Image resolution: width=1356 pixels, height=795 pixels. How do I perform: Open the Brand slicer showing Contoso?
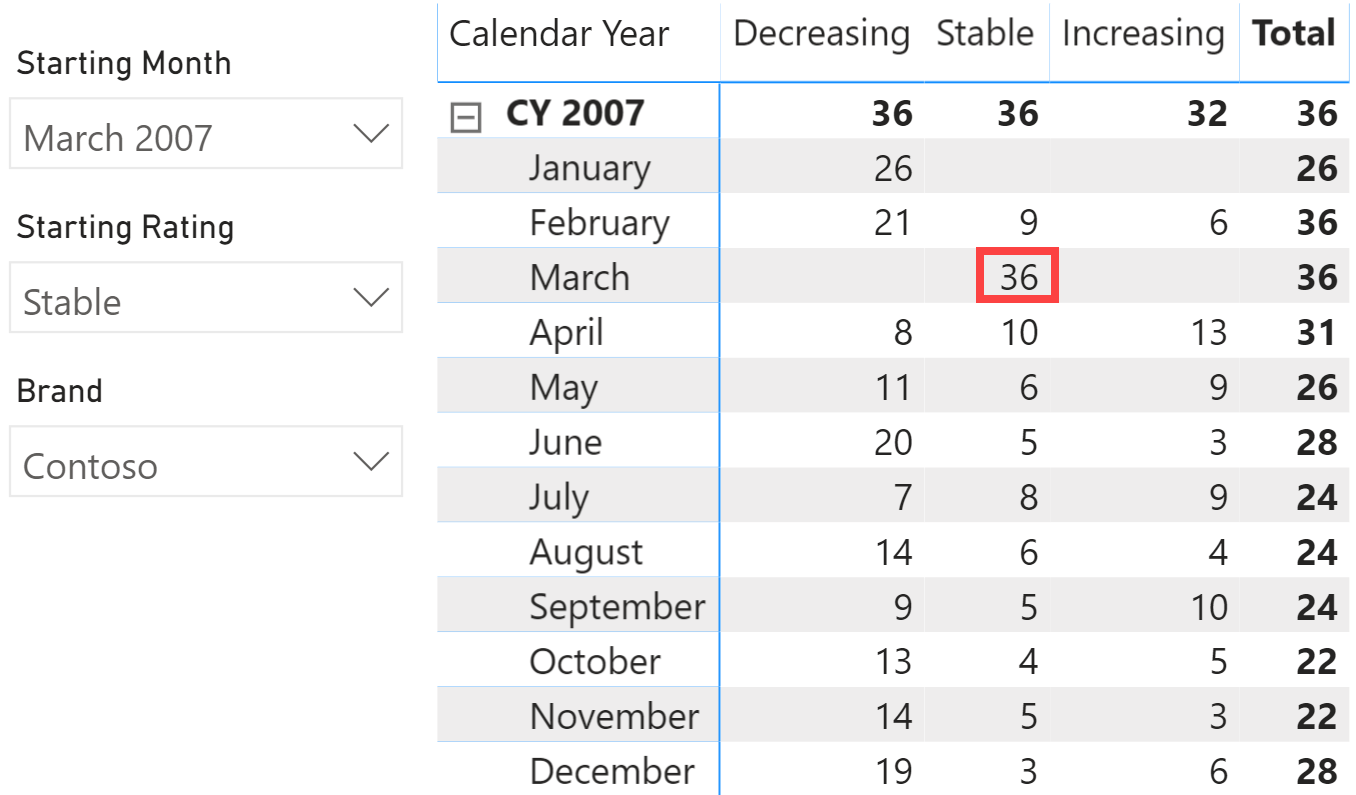[x=206, y=461]
